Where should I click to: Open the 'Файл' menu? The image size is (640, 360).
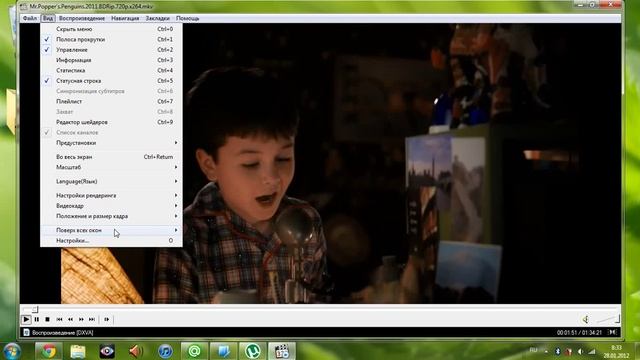[29, 18]
